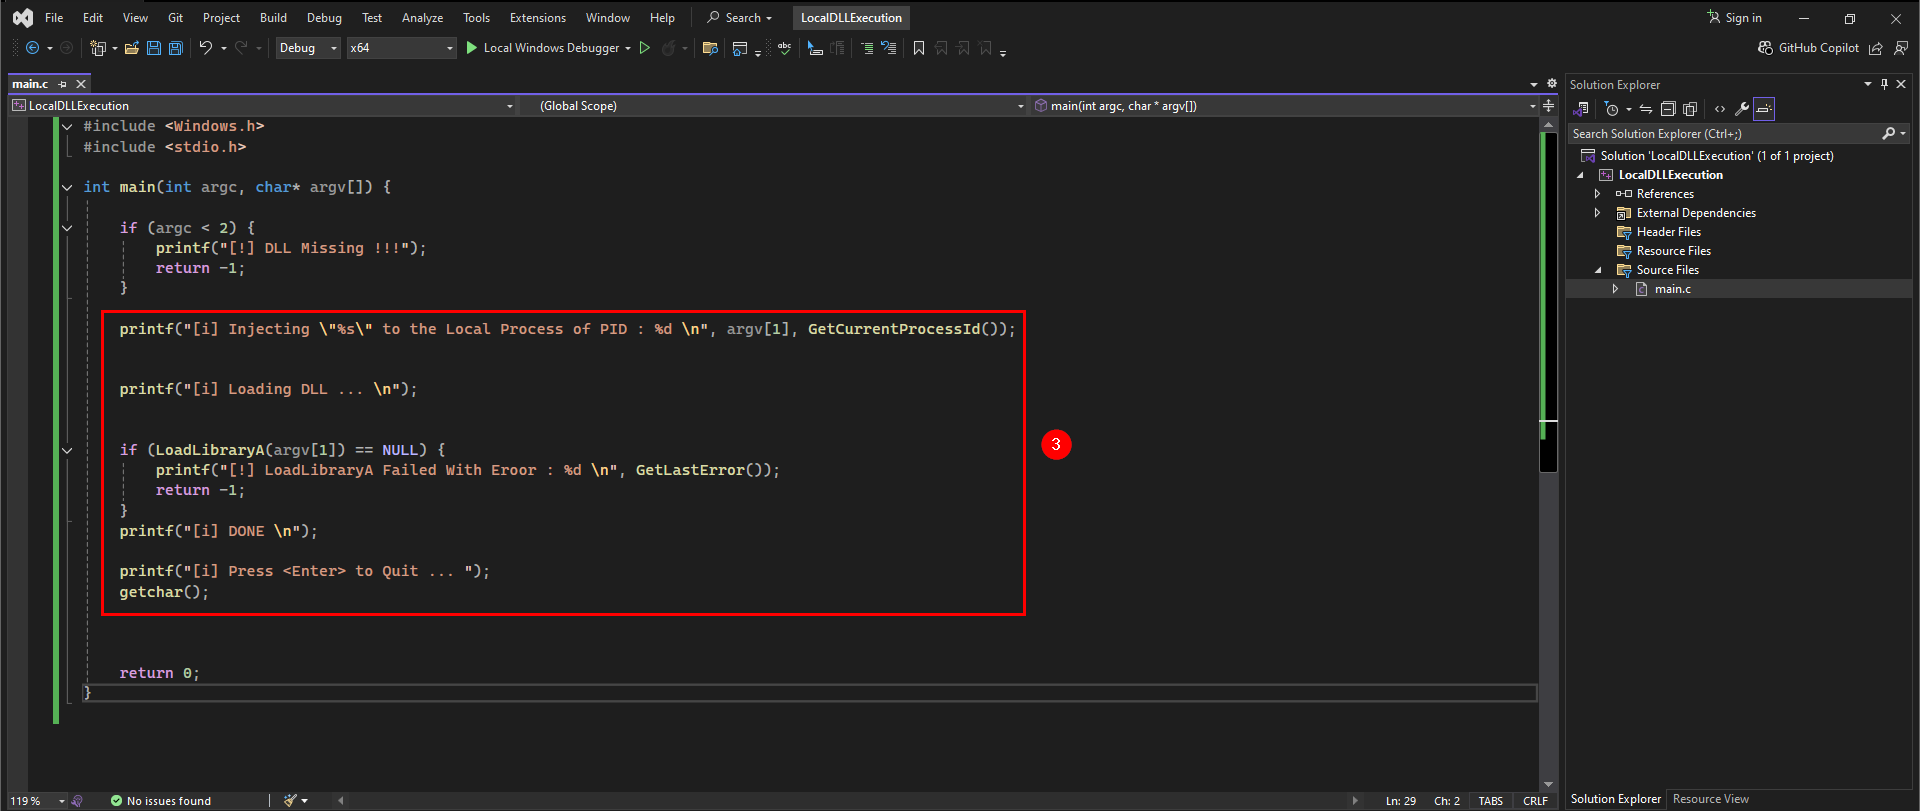Image resolution: width=1920 pixels, height=811 pixels.
Task: Click No issues found status indicator
Action: coord(160,801)
